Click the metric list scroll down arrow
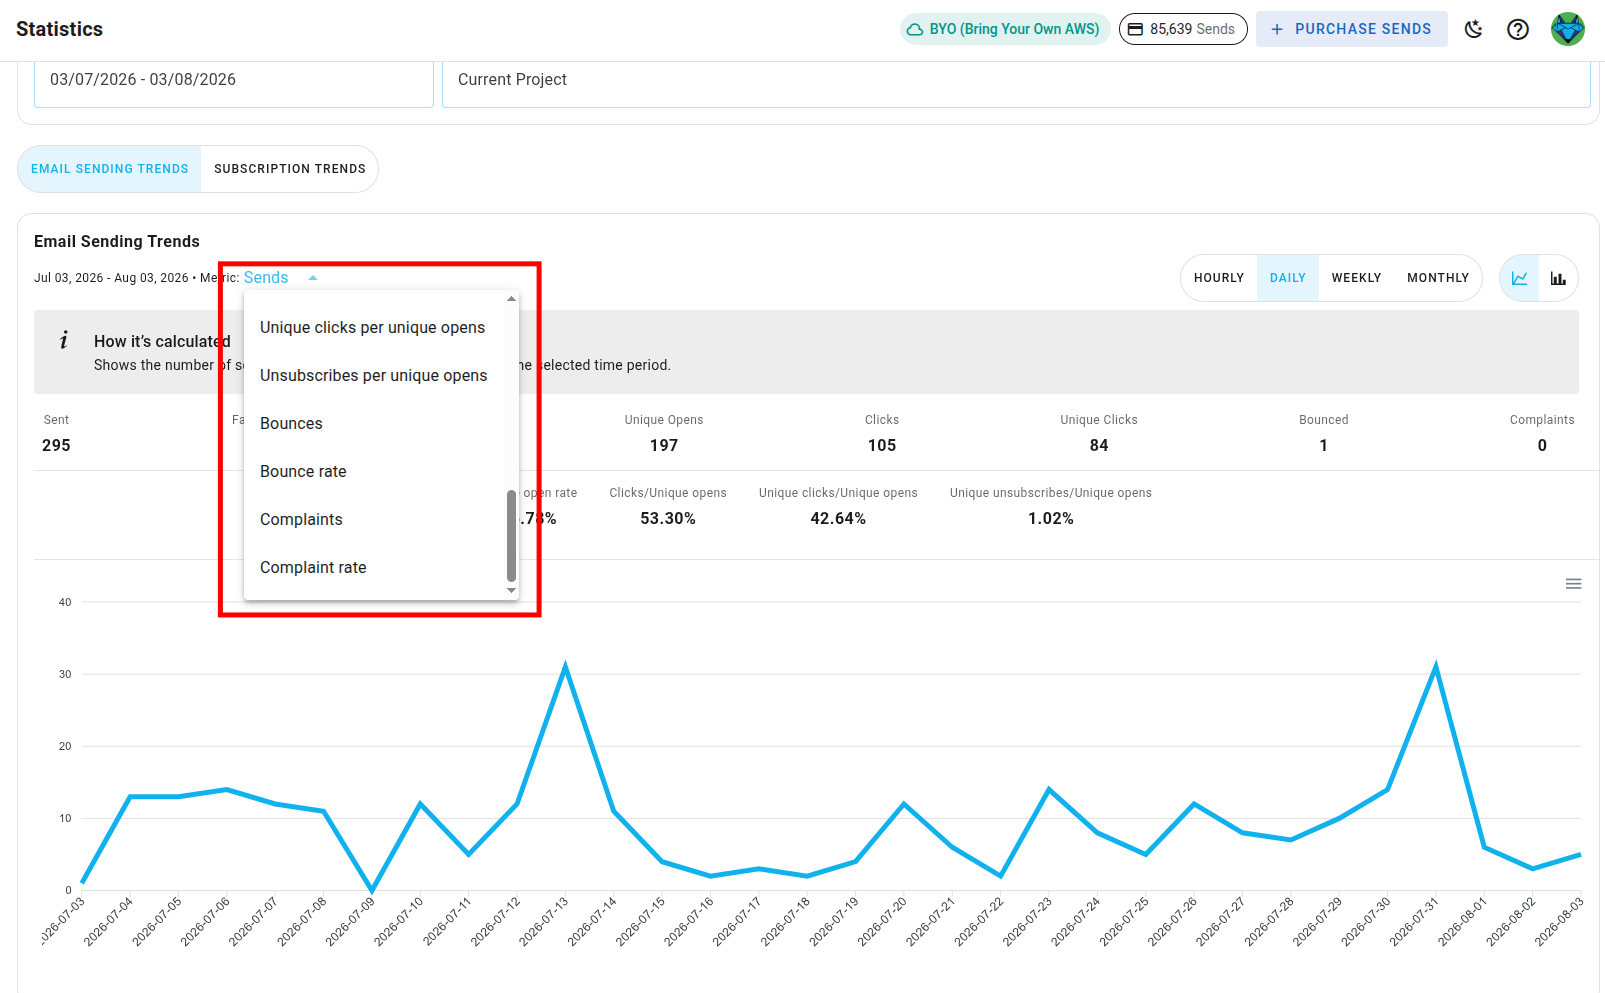Image resolution: width=1605 pixels, height=993 pixels. click(x=512, y=591)
